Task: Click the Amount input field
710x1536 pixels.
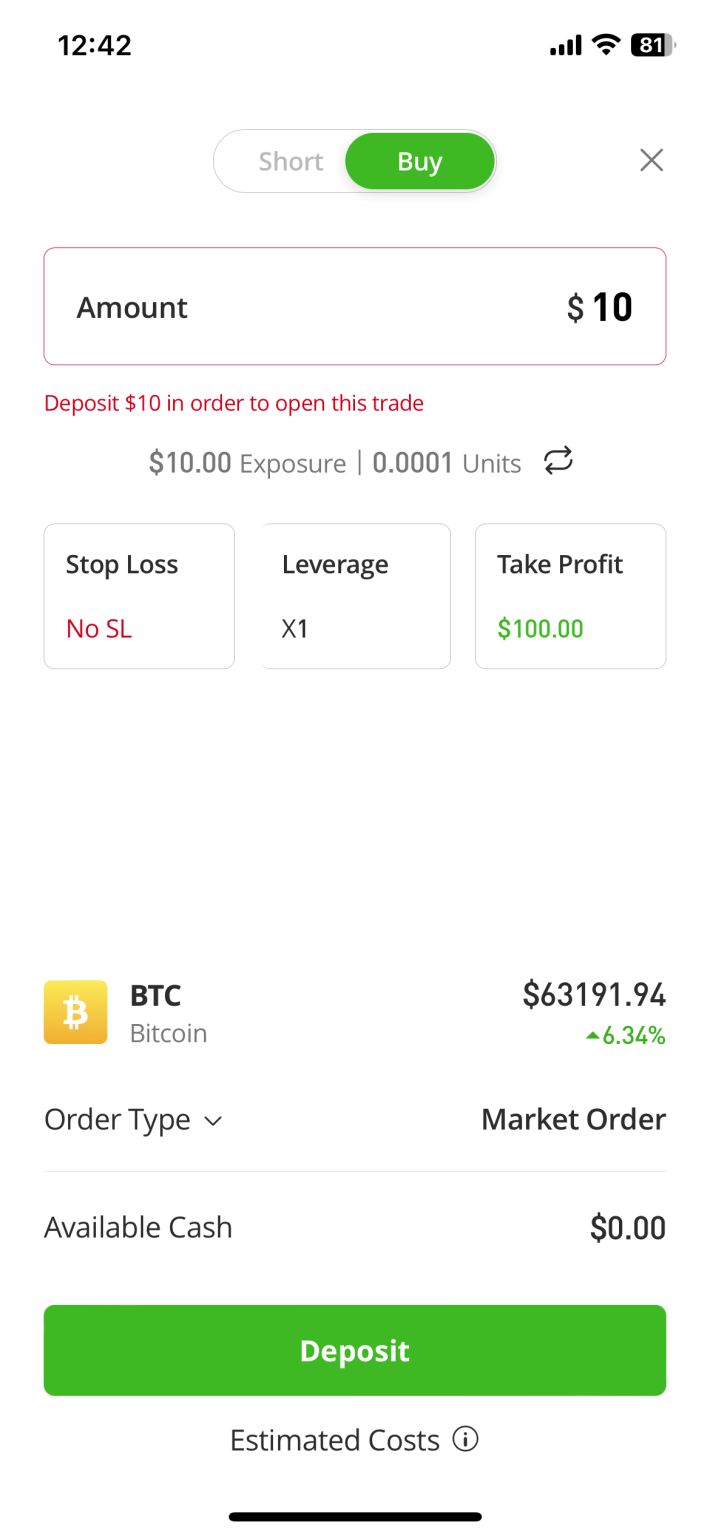Action: (x=355, y=306)
